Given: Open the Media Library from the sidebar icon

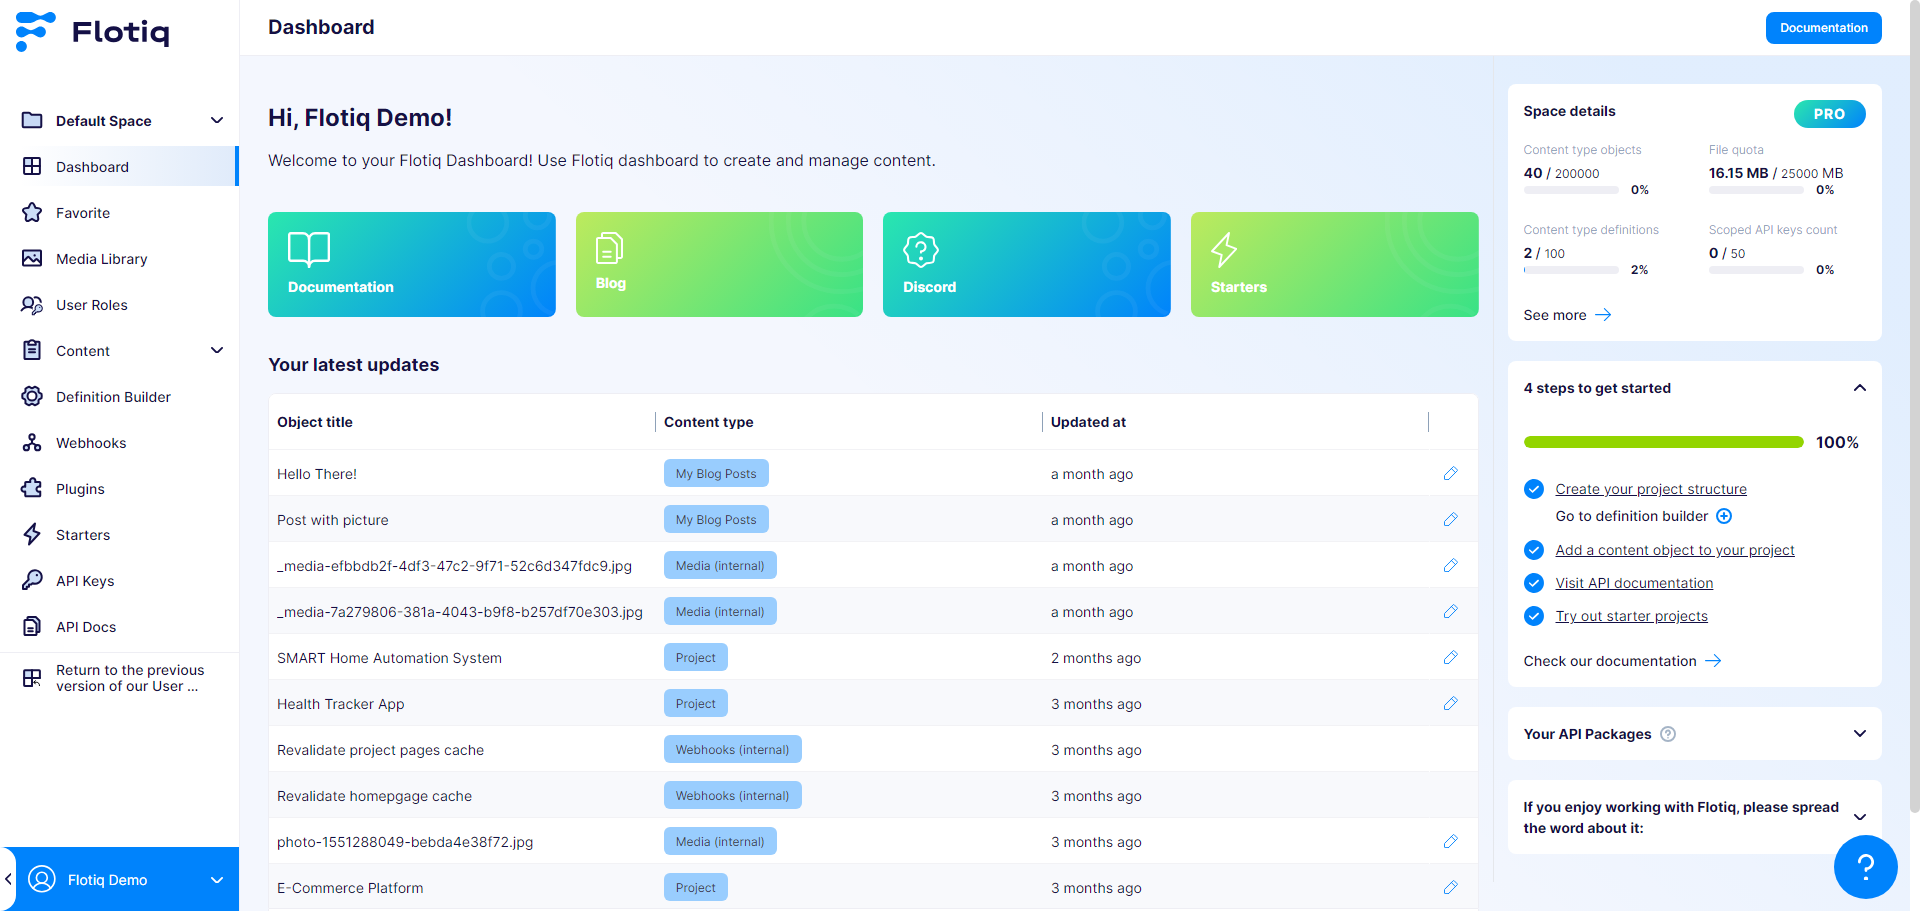Looking at the screenshot, I should point(34,258).
